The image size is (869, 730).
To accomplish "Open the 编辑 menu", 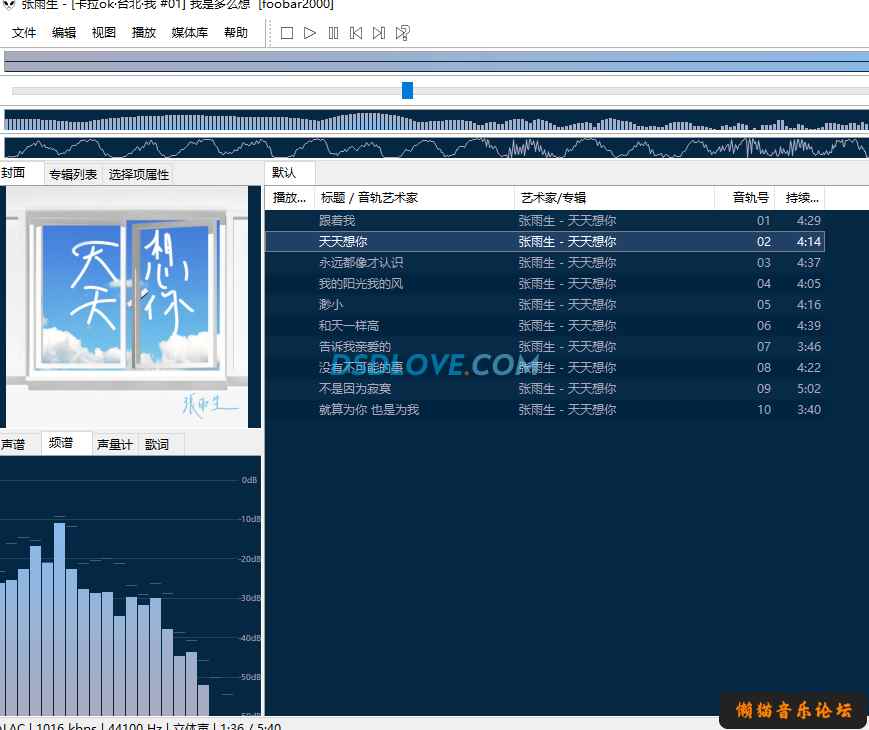I will click(x=64, y=33).
